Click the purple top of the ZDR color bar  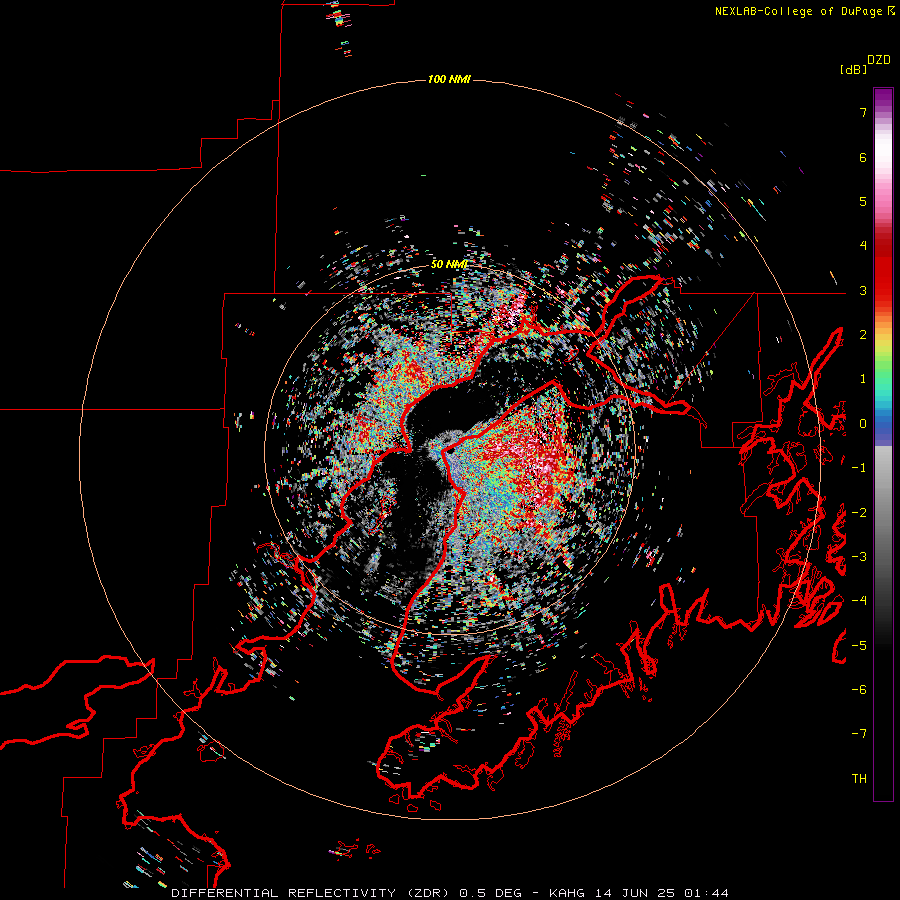tap(883, 98)
